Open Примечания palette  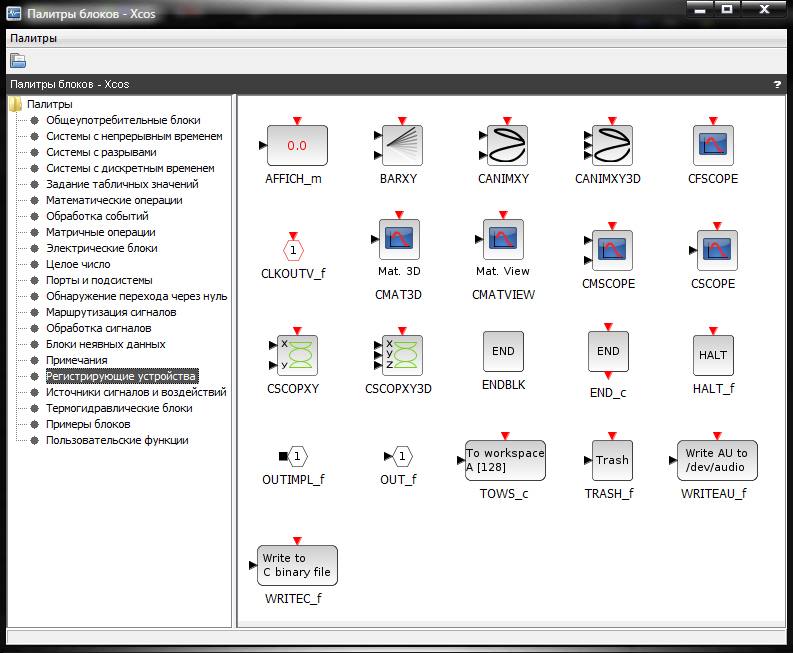[x=77, y=361]
